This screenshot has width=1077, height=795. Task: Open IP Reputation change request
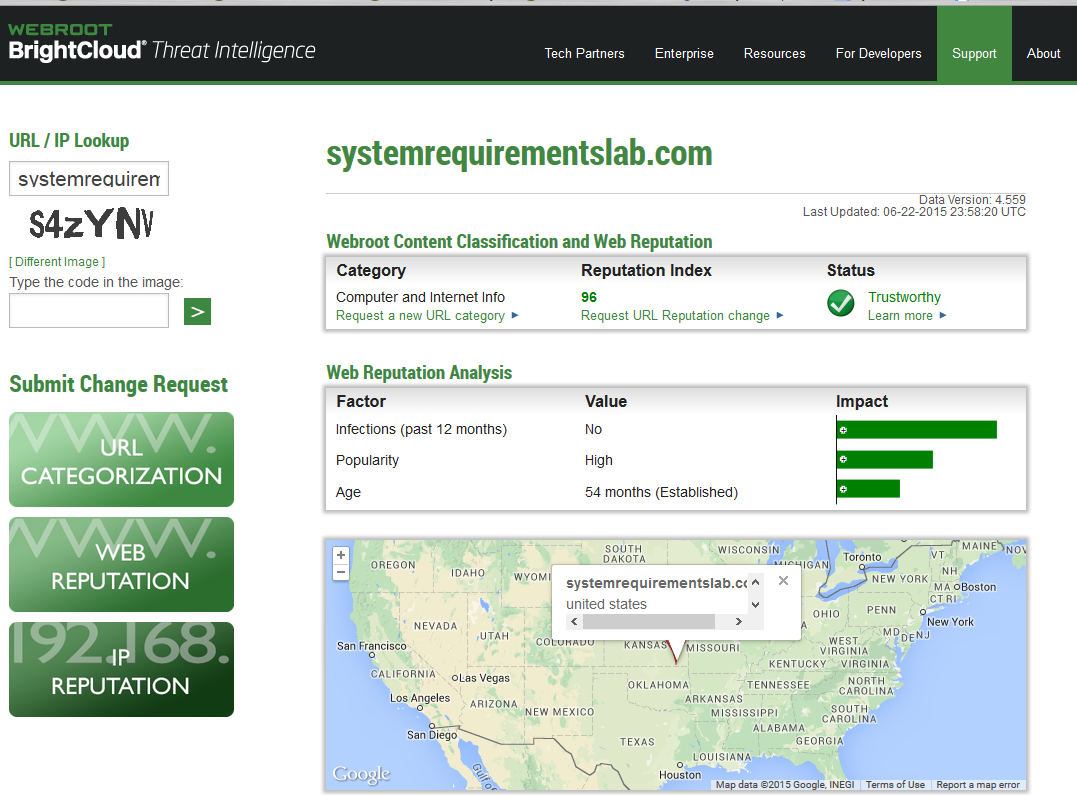click(x=122, y=670)
